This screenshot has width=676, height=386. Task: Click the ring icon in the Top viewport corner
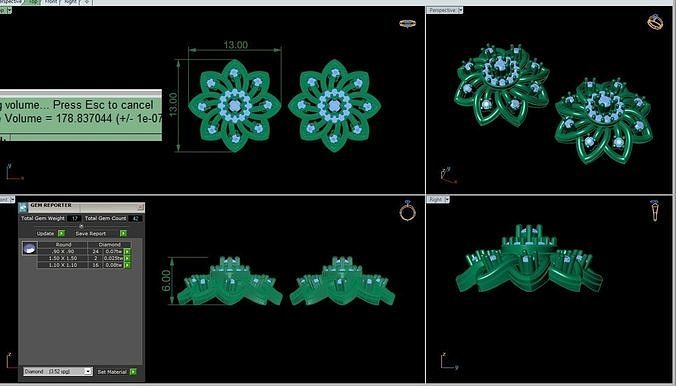pyautogui.click(x=407, y=23)
